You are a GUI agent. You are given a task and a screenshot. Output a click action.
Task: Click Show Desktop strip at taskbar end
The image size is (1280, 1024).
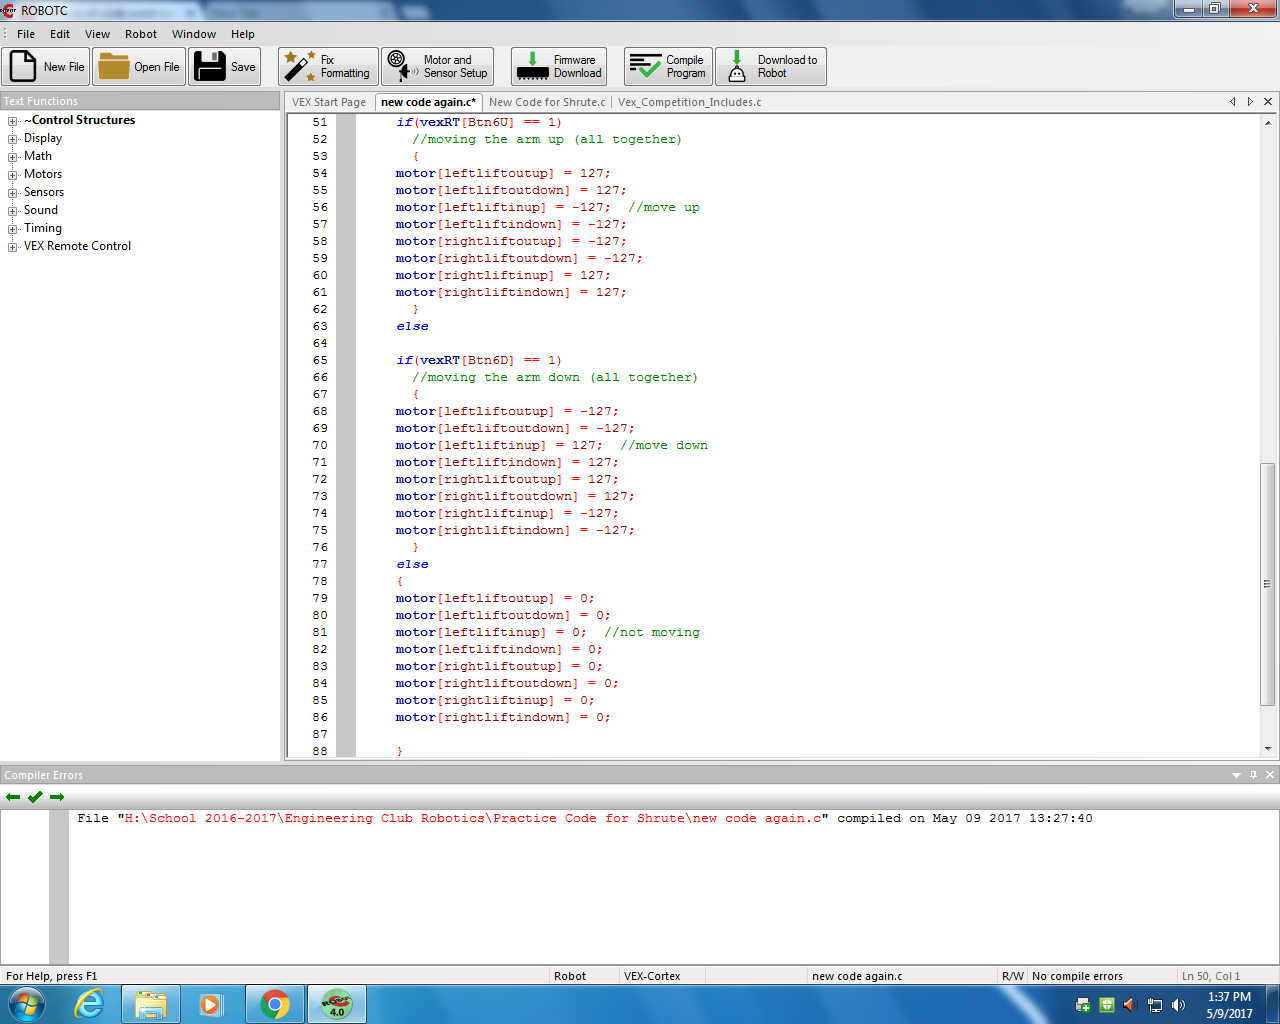[1273, 1004]
